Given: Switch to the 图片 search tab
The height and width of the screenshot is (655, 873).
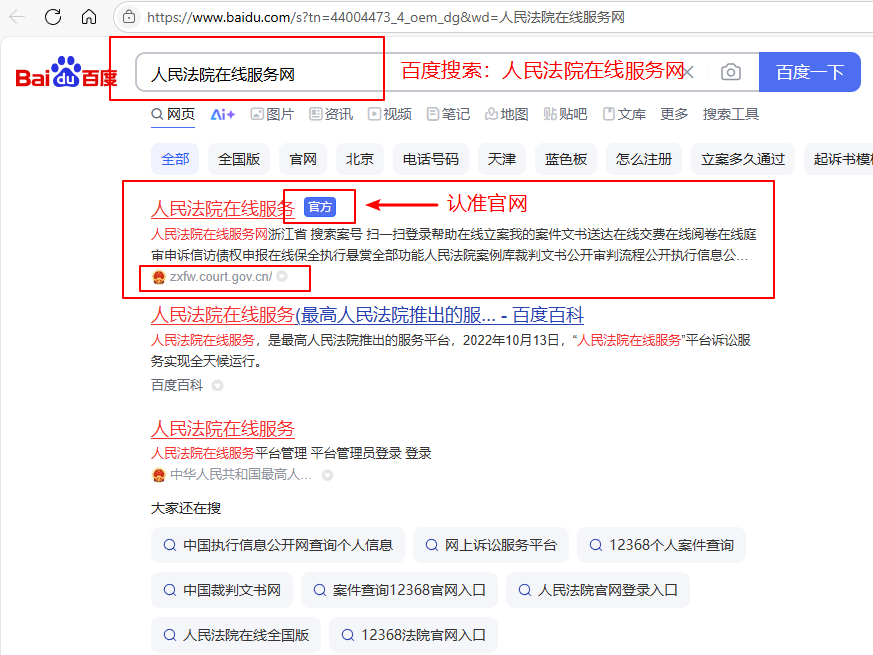Looking at the screenshot, I should coord(272,114).
